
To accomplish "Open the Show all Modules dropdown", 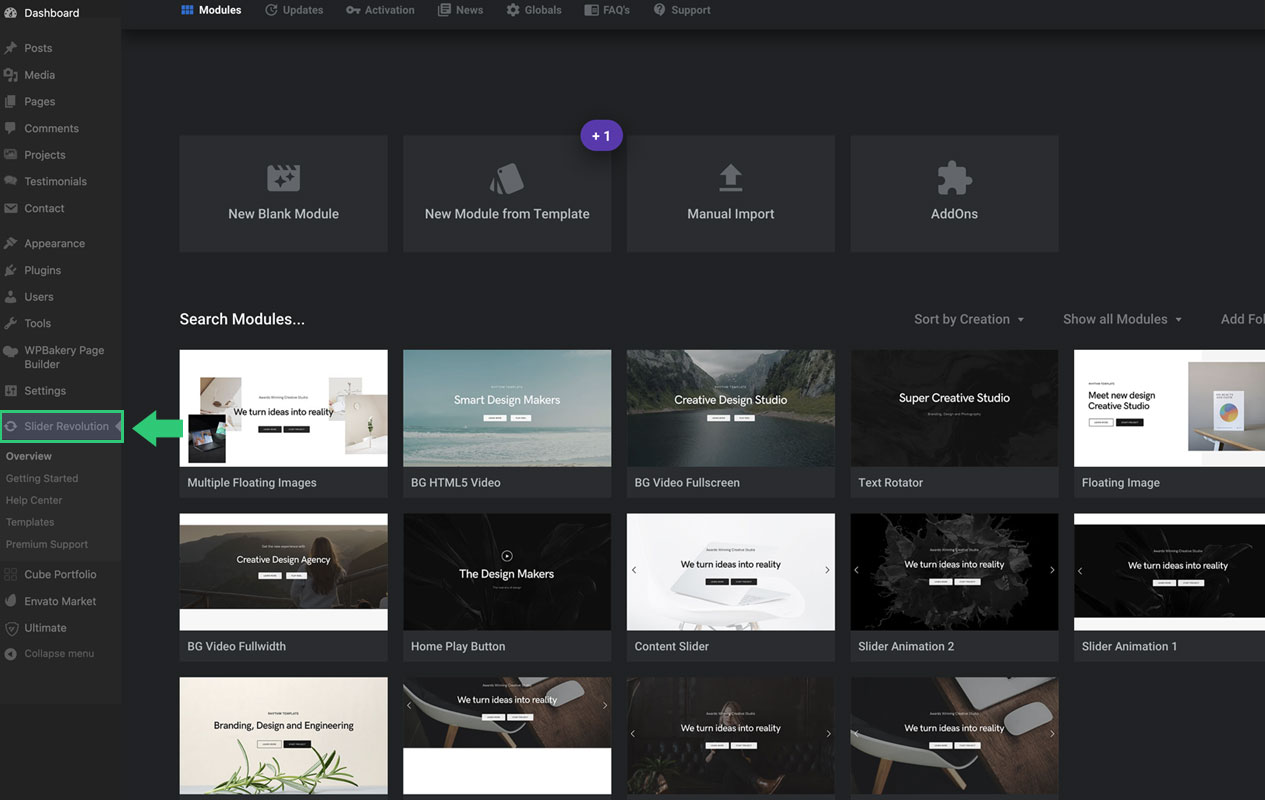I will (x=1122, y=319).
